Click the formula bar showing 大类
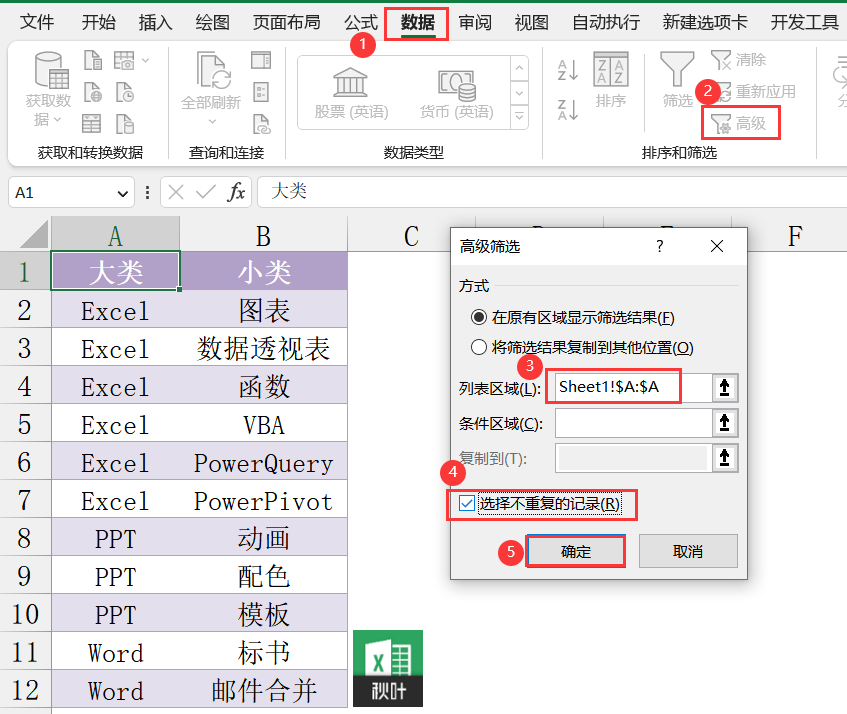Viewport: 847px width, 714px height. 552,192
